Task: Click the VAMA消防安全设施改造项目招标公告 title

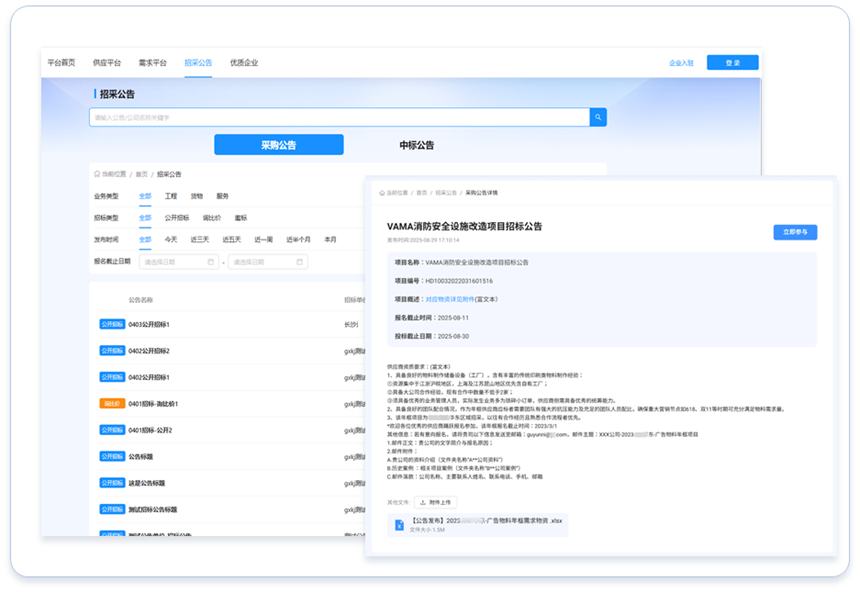Action: click(x=465, y=226)
